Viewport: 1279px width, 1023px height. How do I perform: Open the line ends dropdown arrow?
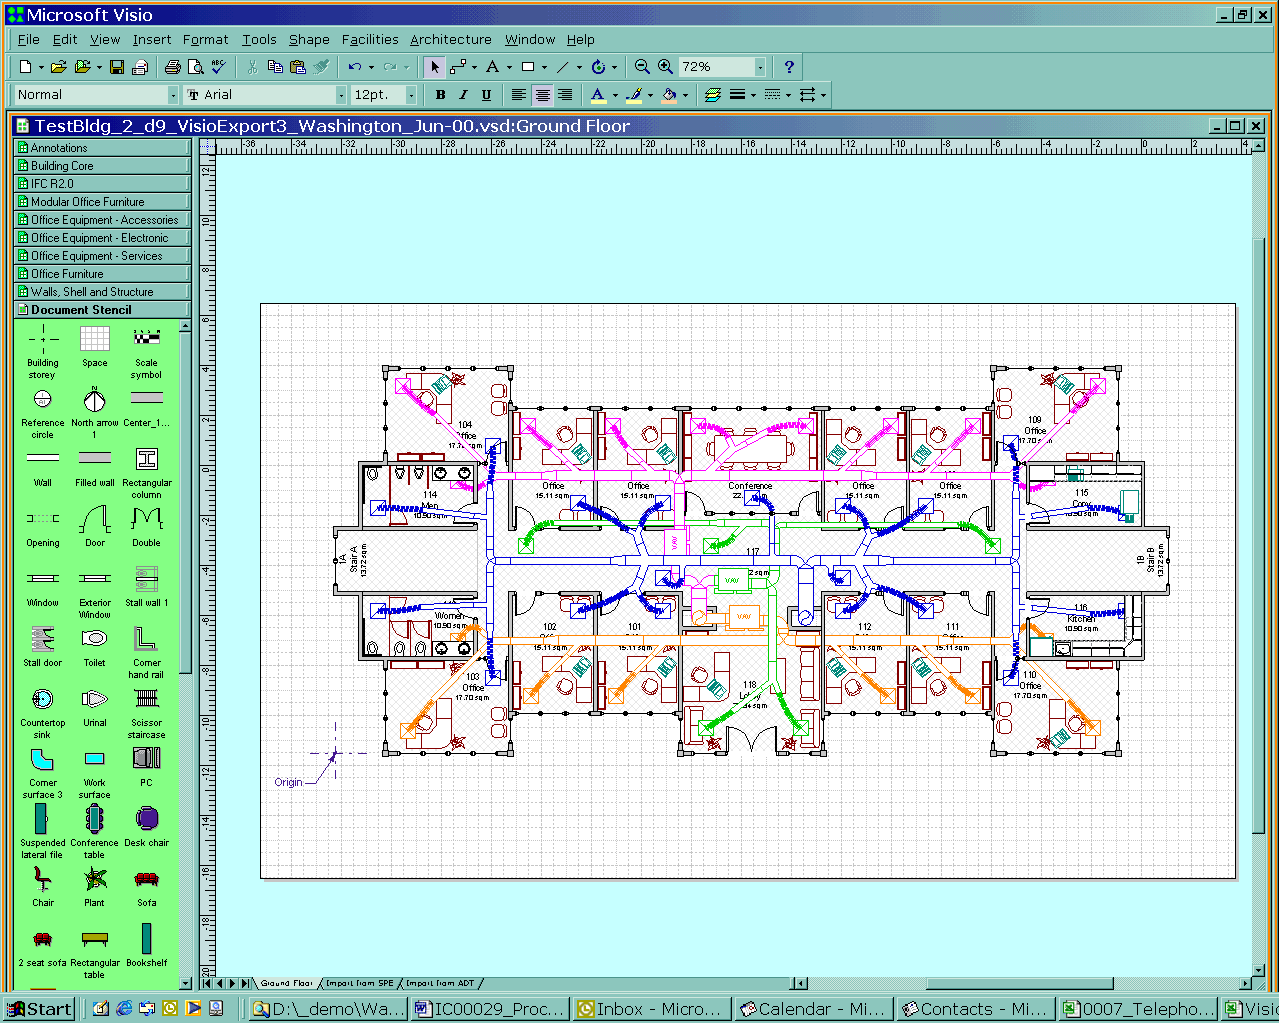[824, 95]
